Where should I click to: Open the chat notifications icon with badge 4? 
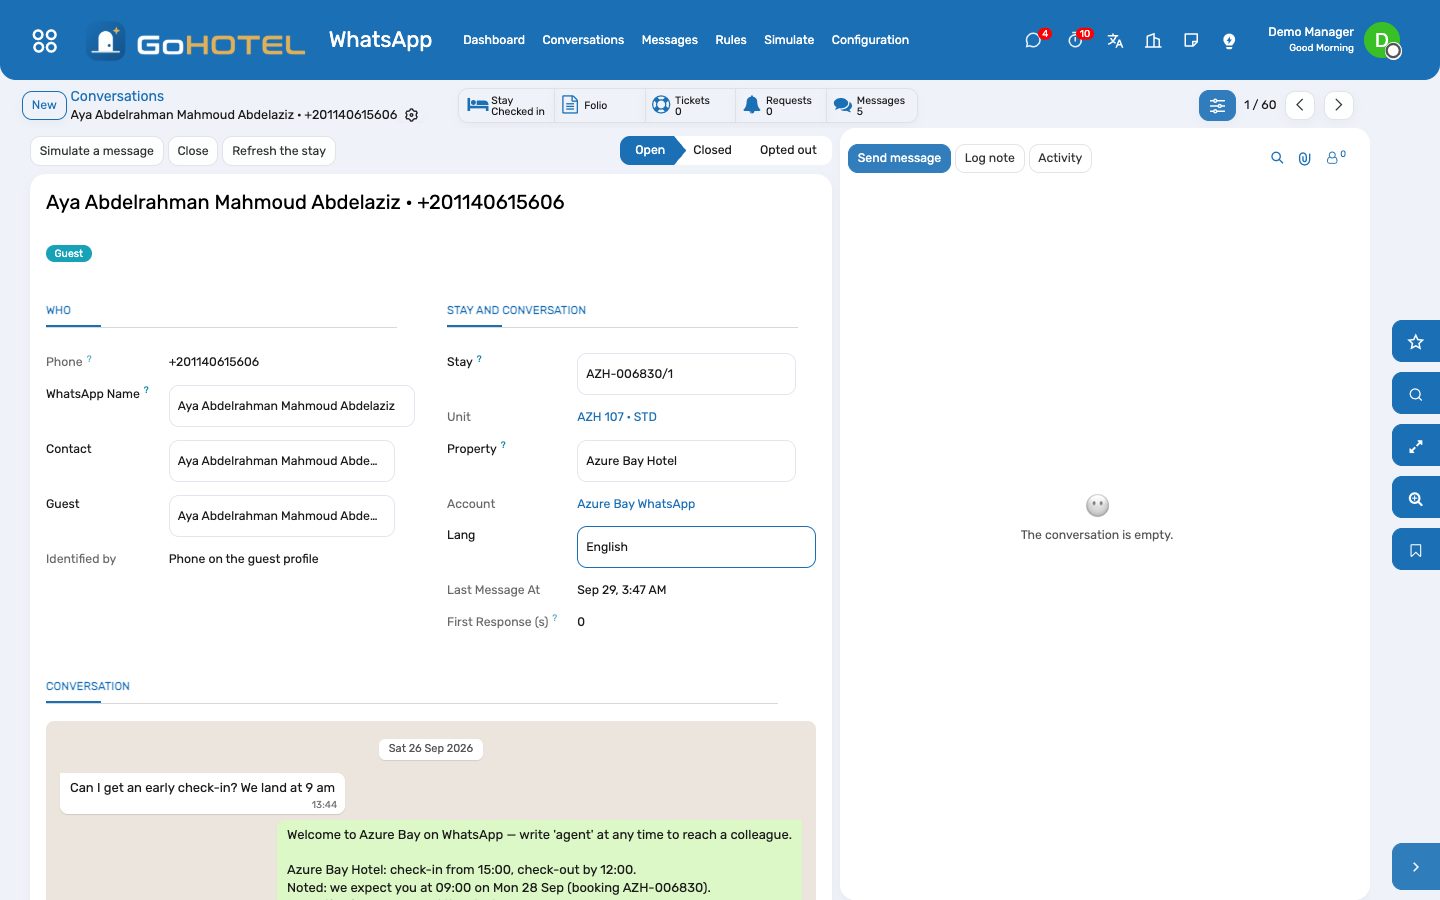coord(1033,40)
